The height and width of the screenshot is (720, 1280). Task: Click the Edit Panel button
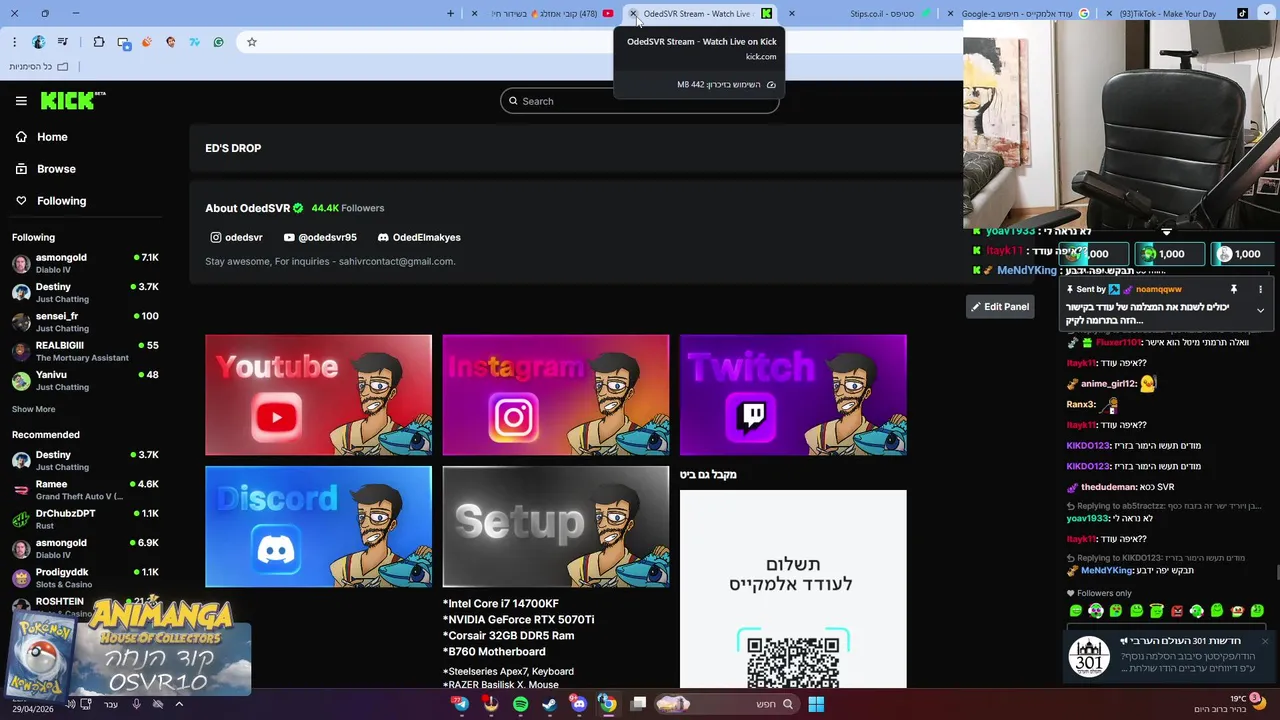click(x=999, y=306)
